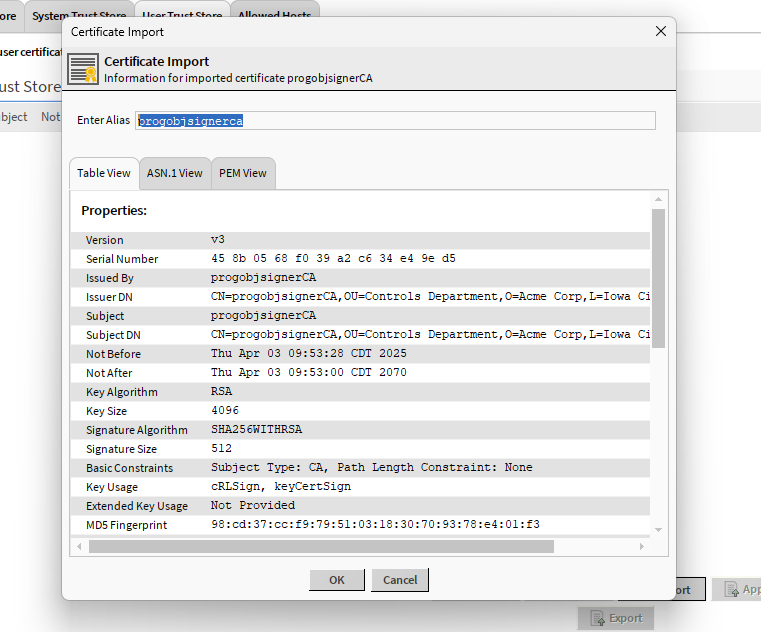Select the Table View tab

click(x=104, y=173)
